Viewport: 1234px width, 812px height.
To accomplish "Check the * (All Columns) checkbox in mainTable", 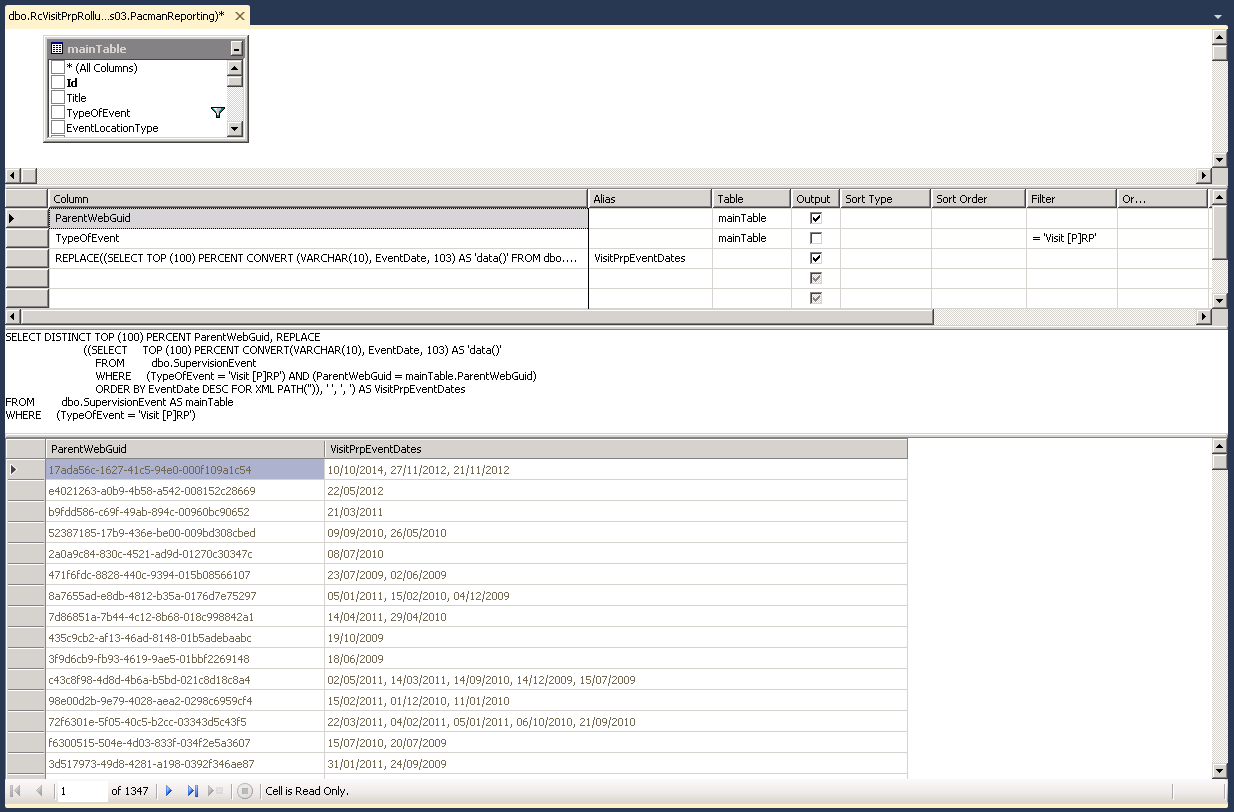I will coord(58,68).
